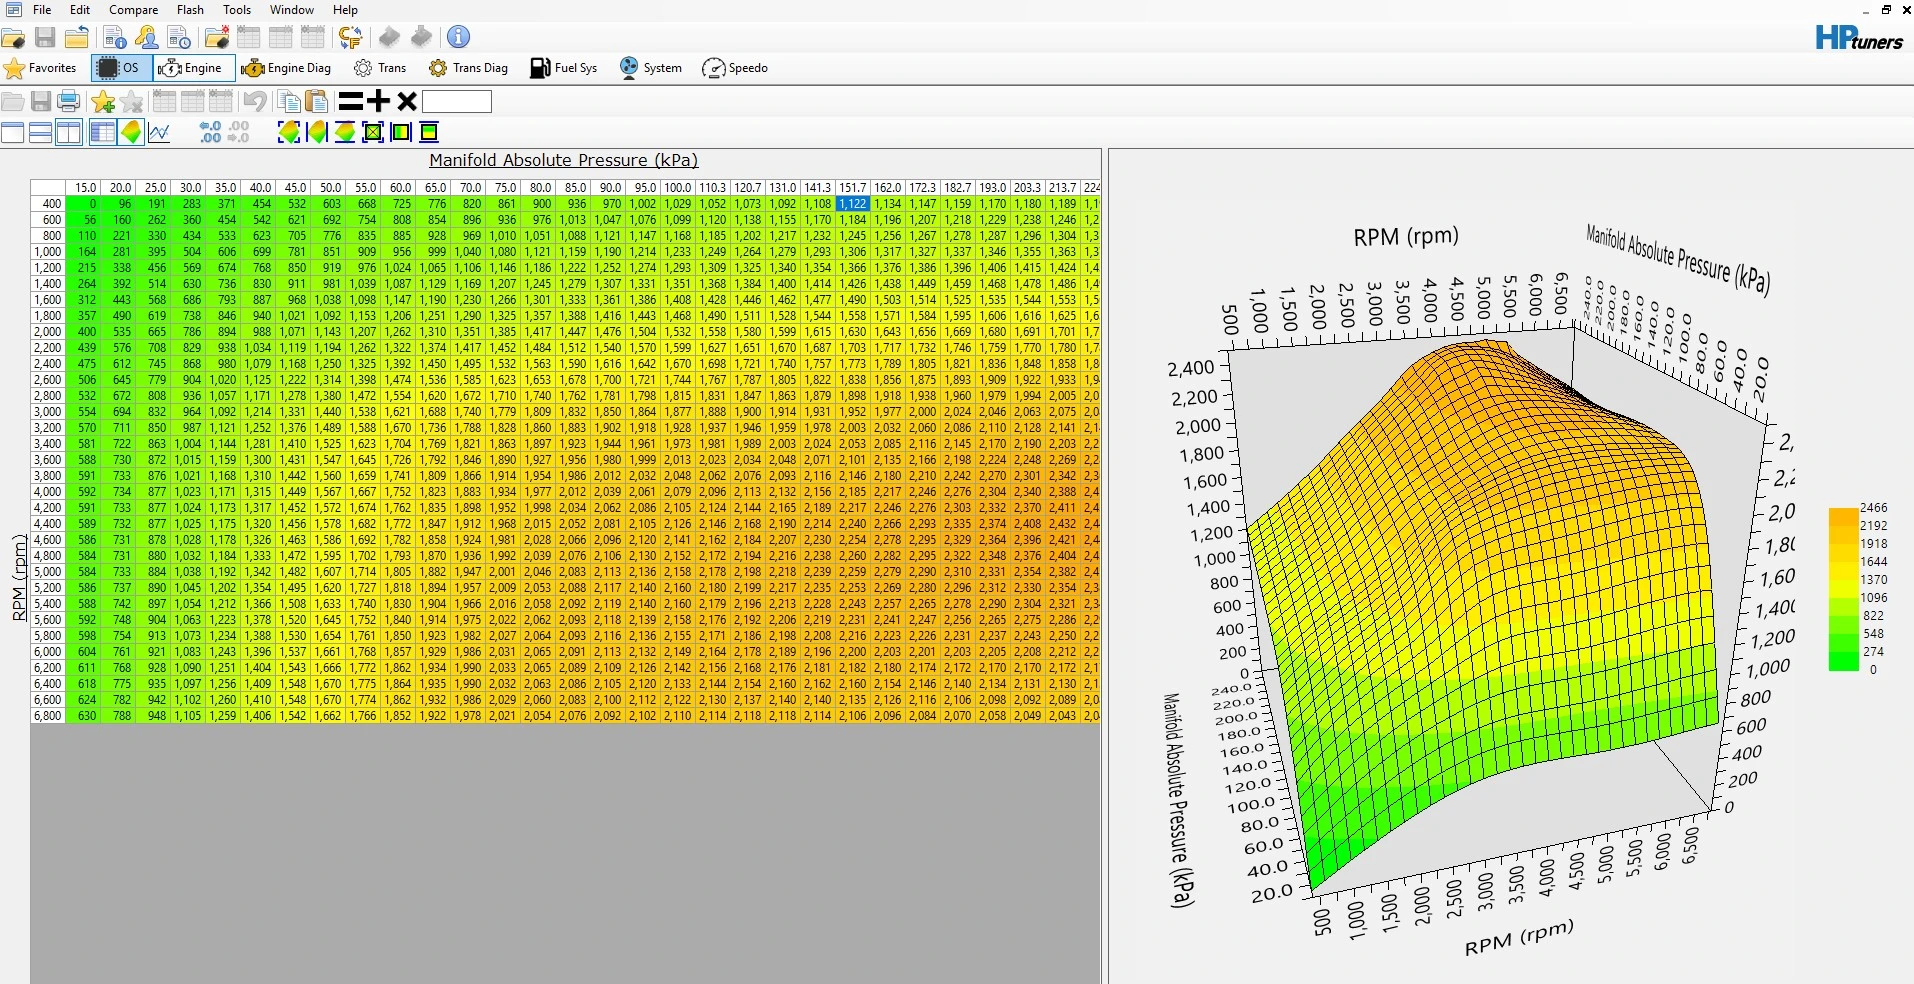Click the blue info icon

point(458,37)
